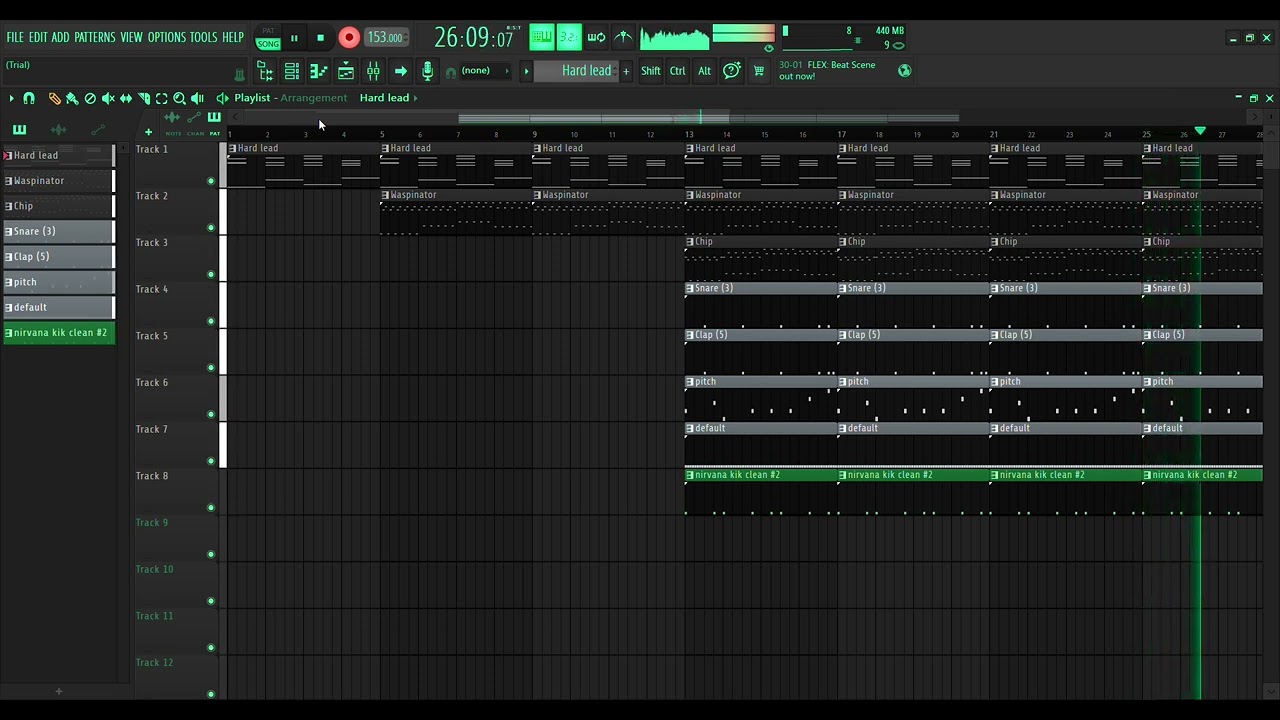This screenshot has width=1280, height=720.
Task: Click the Shift button
Action: pyautogui.click(x=651, y=71)
